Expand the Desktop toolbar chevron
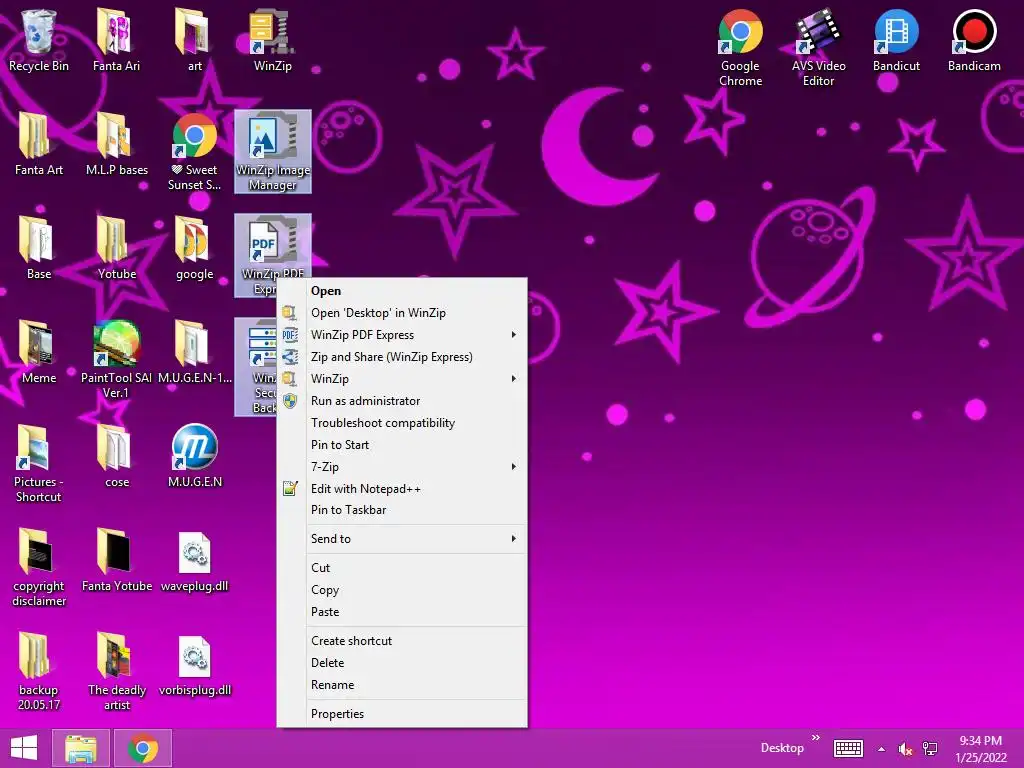Viewport: 1024px width, 768px height. [816, 738]
